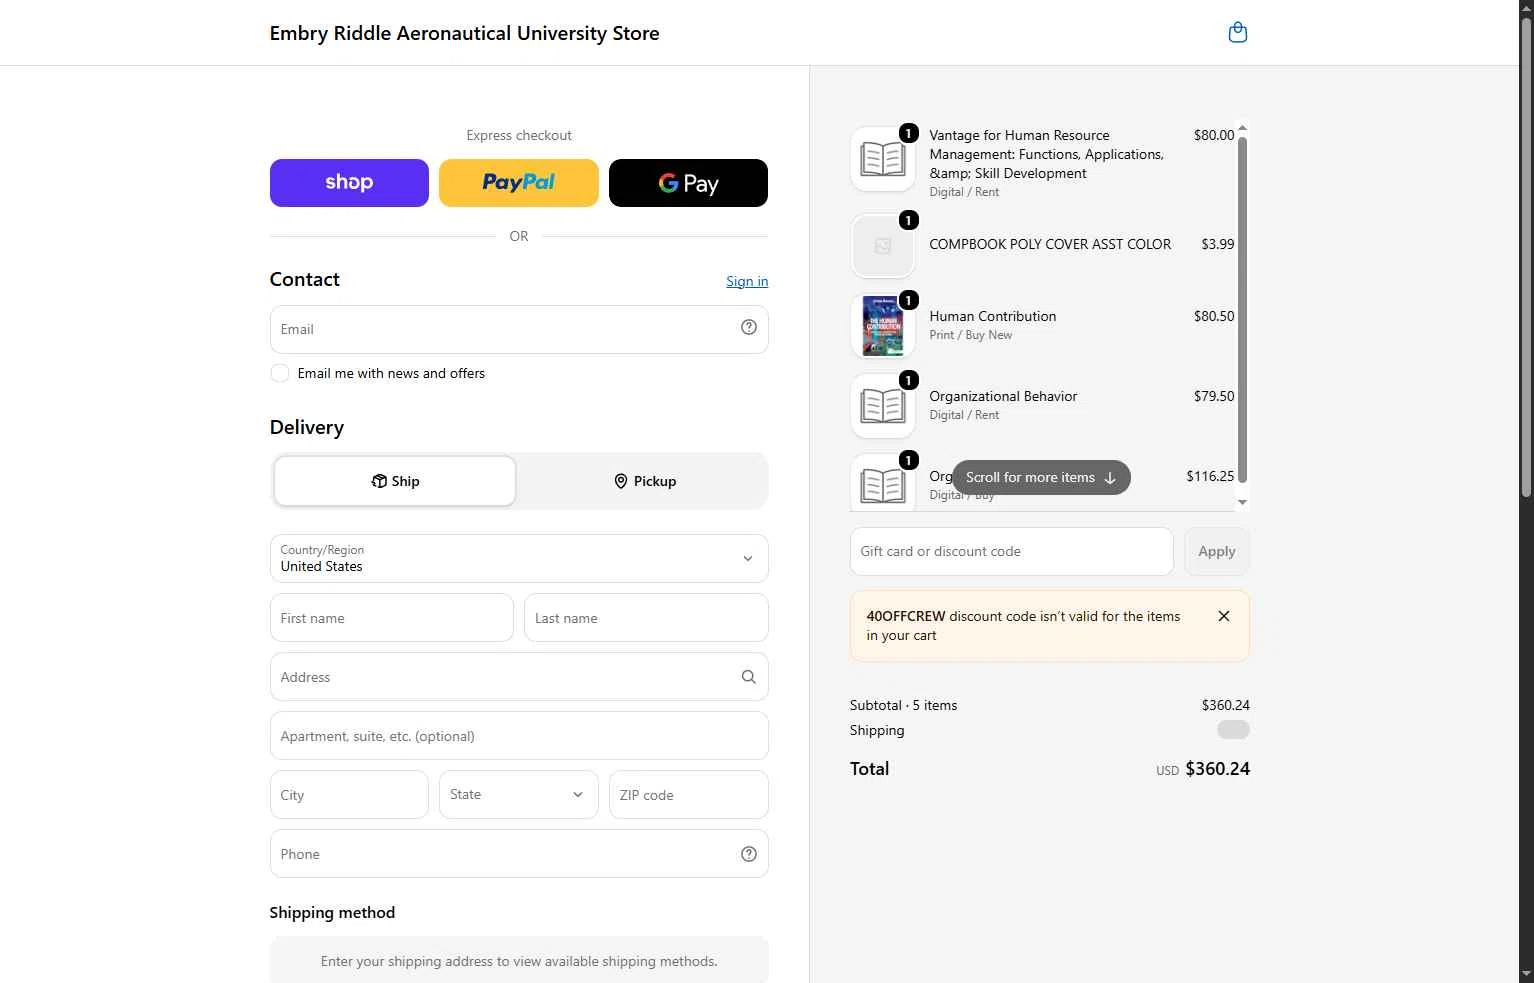1534x983 pixels.
Task: Click the Embry Riddle Aeronautical University Store title
Action: coord(464,33)
